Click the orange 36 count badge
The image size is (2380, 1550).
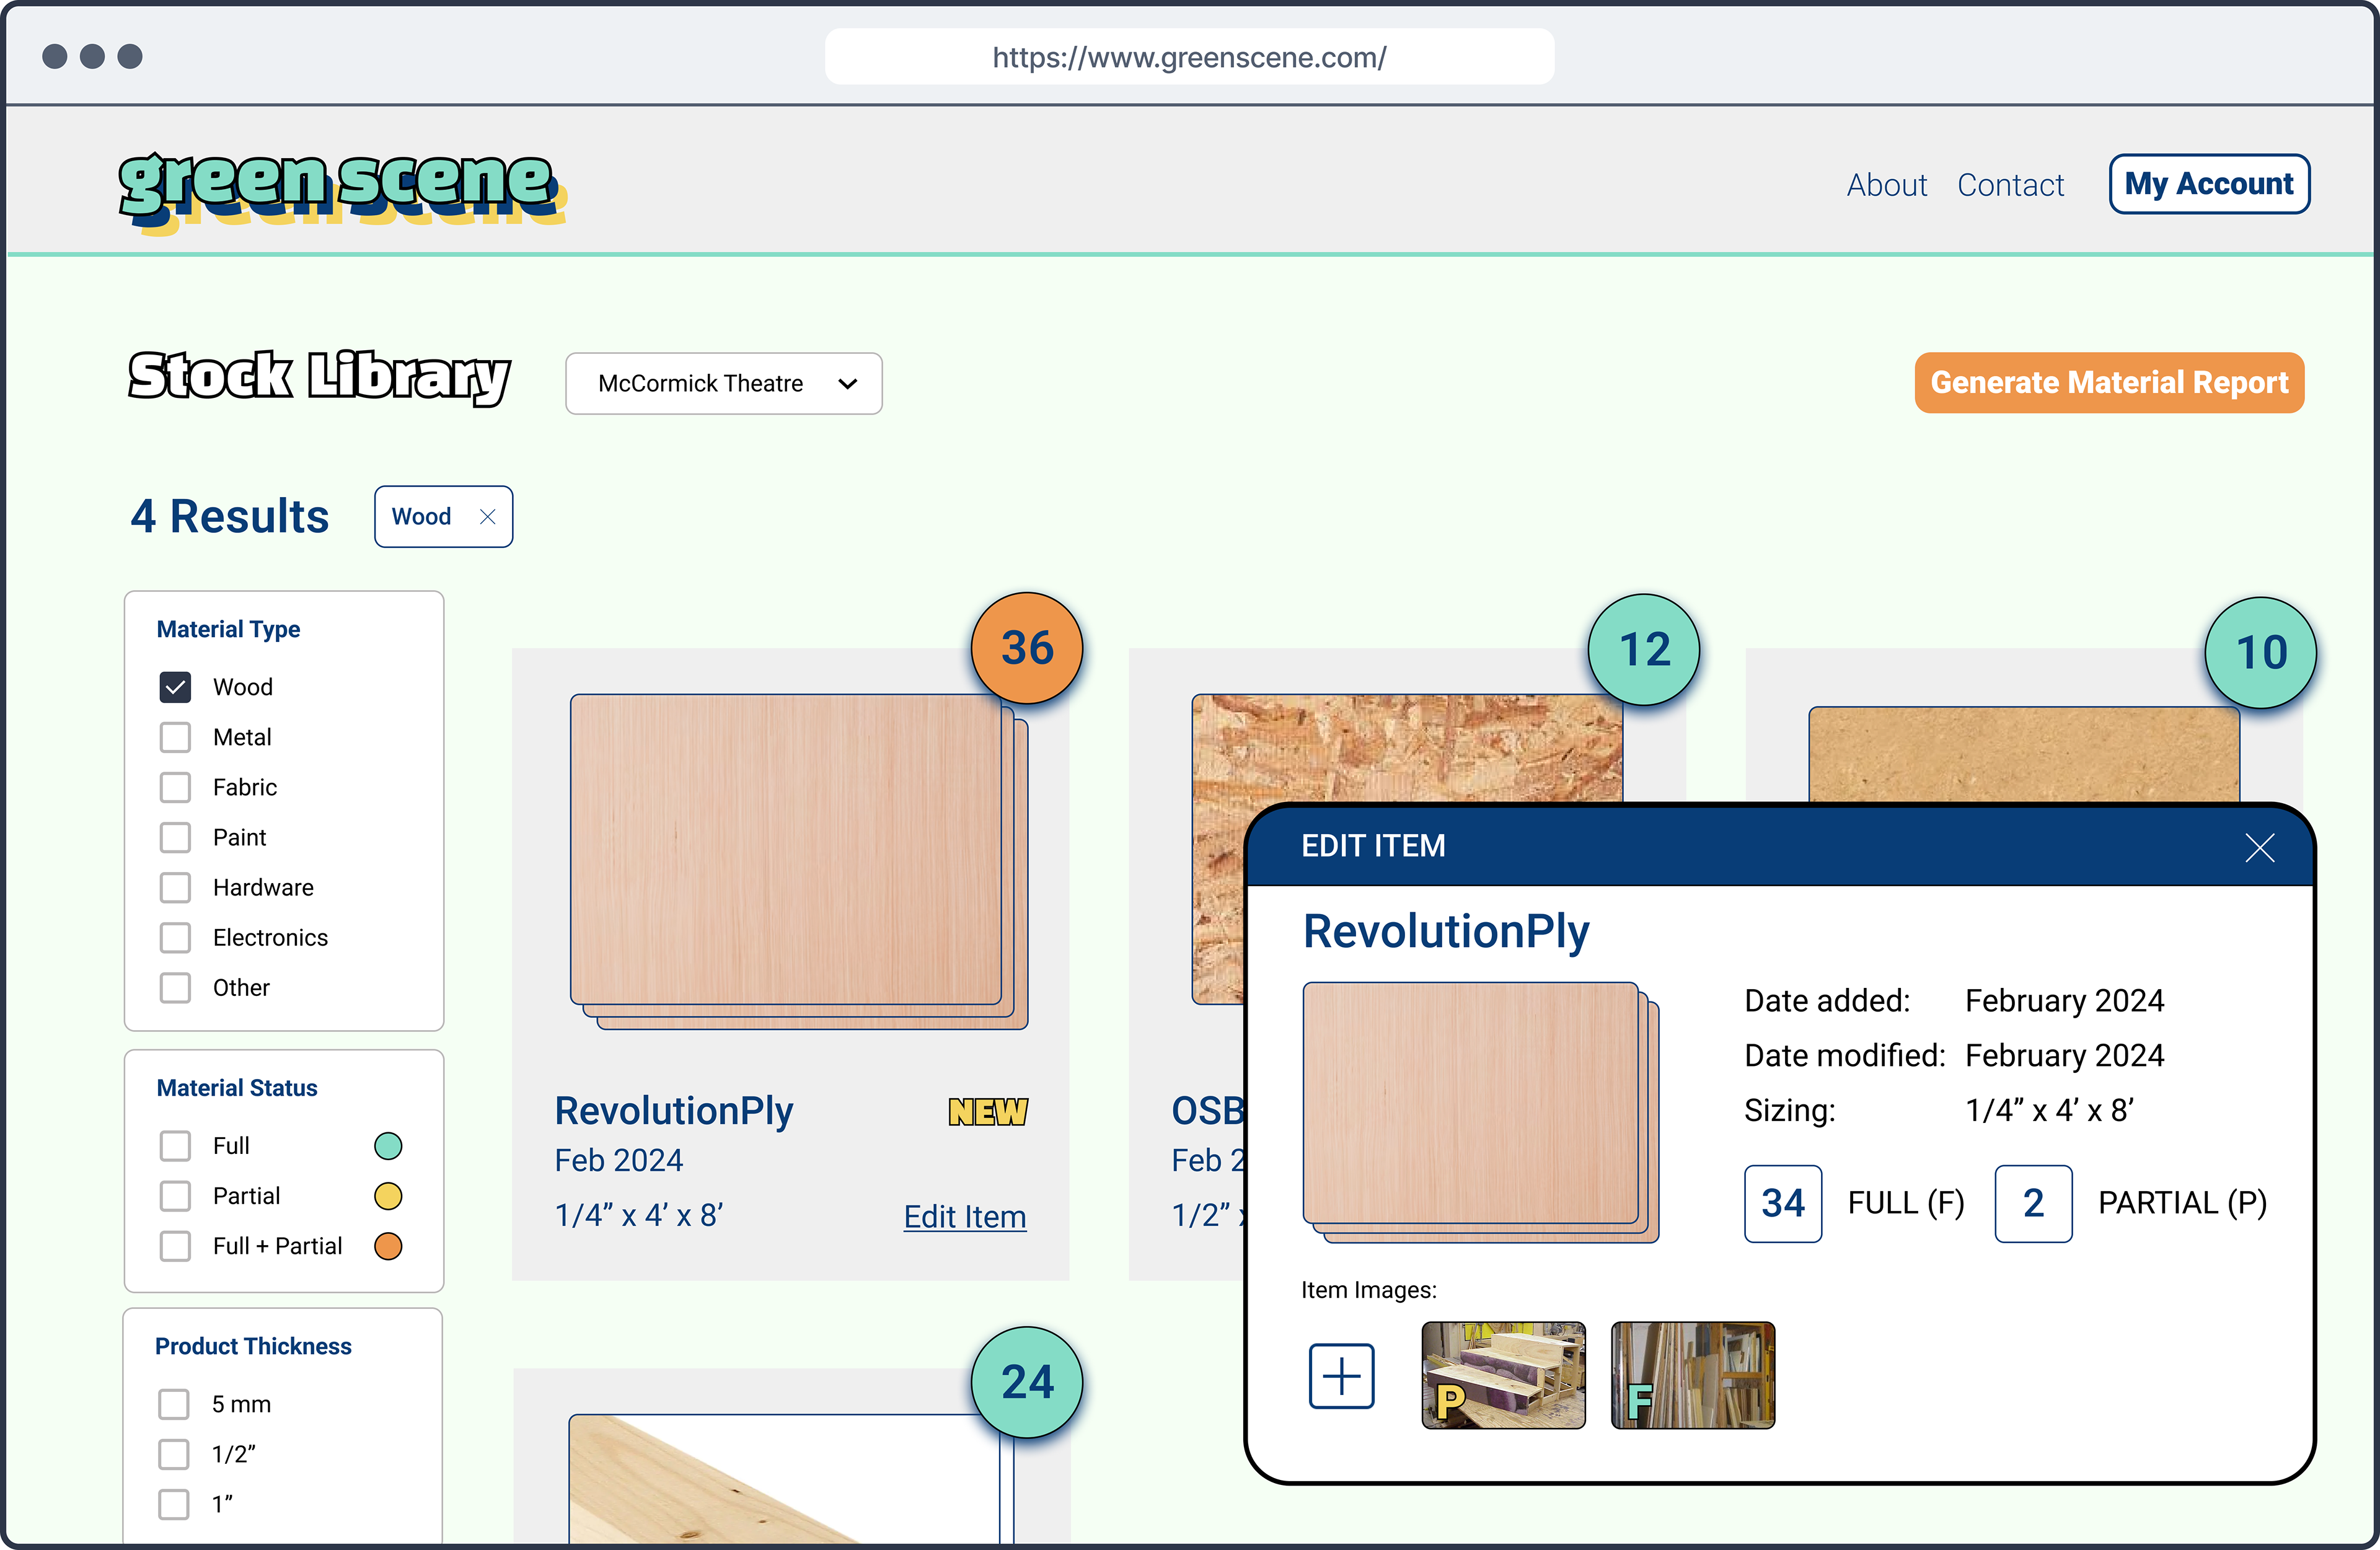pyautogui.click(x=1027, y=648)
